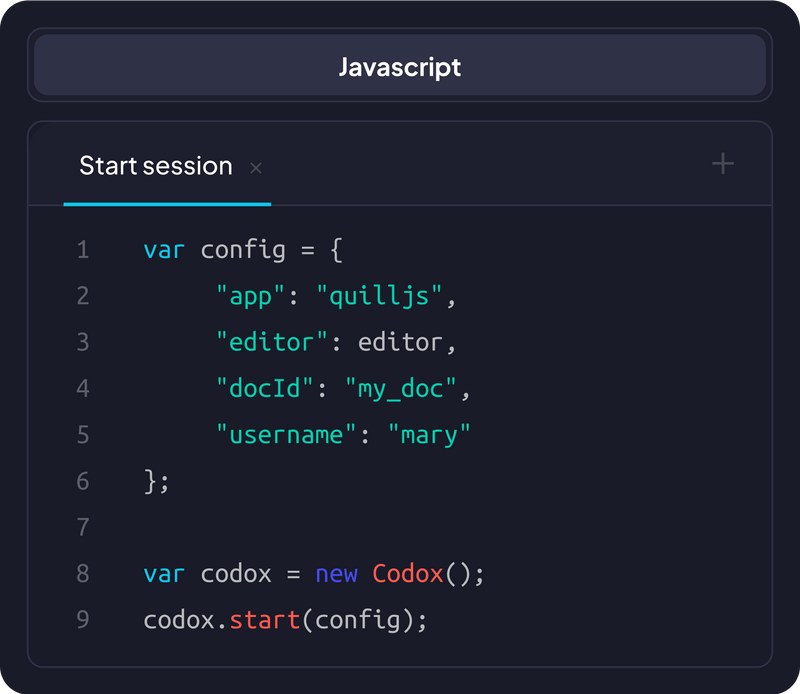Select the "docId" key text
The image size is (800, 694).
click(x=264, y=388)
